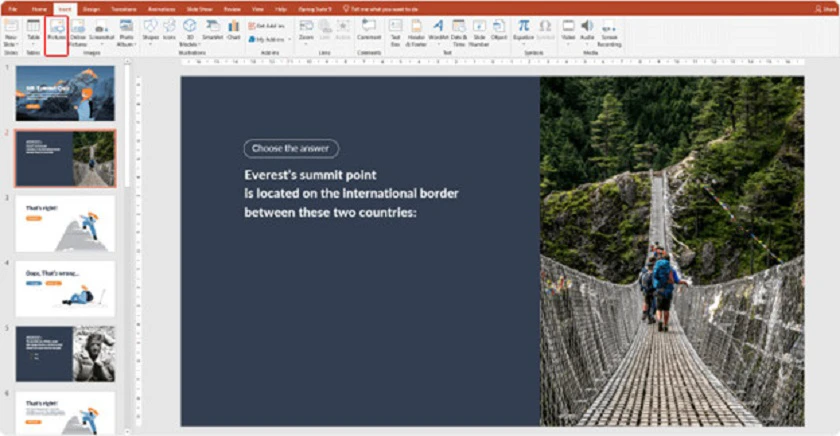Select slide 4 thumbnail "Oops, That's wrong"
840x436 pixels.
click(65, 289)
